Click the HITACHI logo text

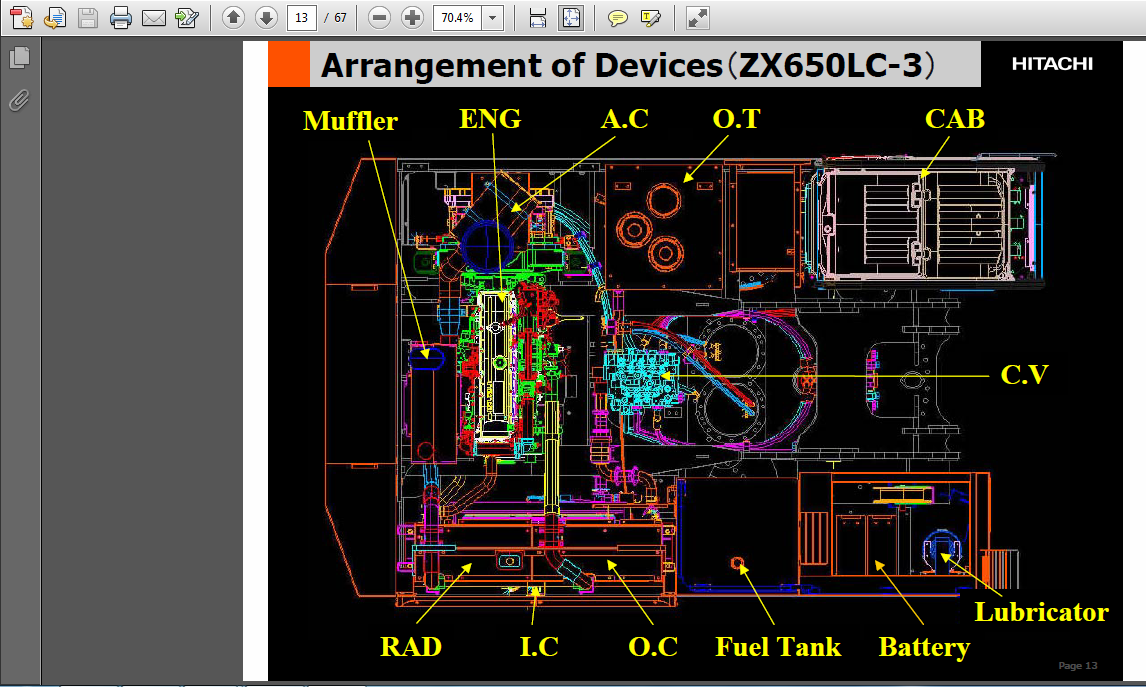coord(1052,64)
